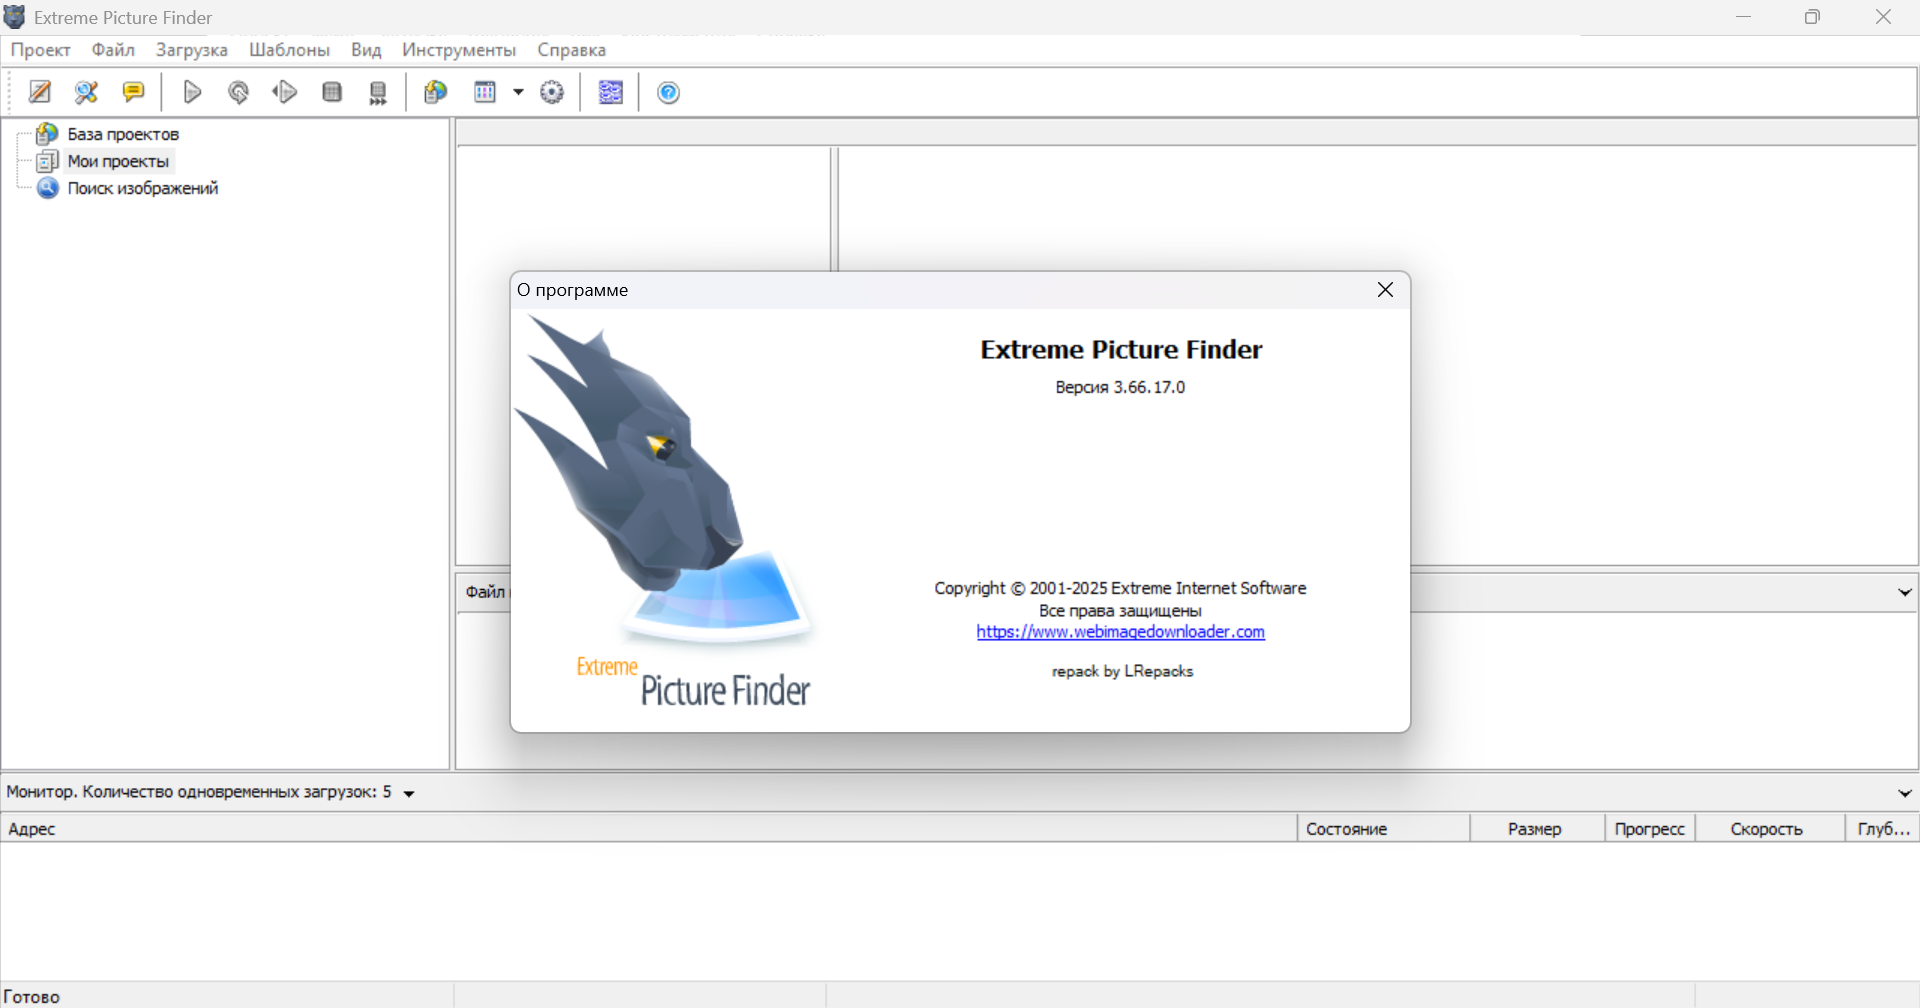Open the Файл menu
The image size is (1920, 1008).
(113, 50)
